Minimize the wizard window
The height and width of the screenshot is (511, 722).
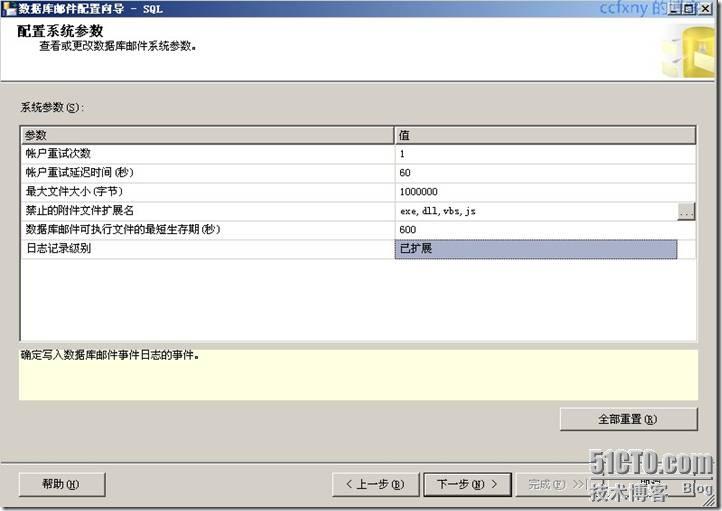click(674, 8)
